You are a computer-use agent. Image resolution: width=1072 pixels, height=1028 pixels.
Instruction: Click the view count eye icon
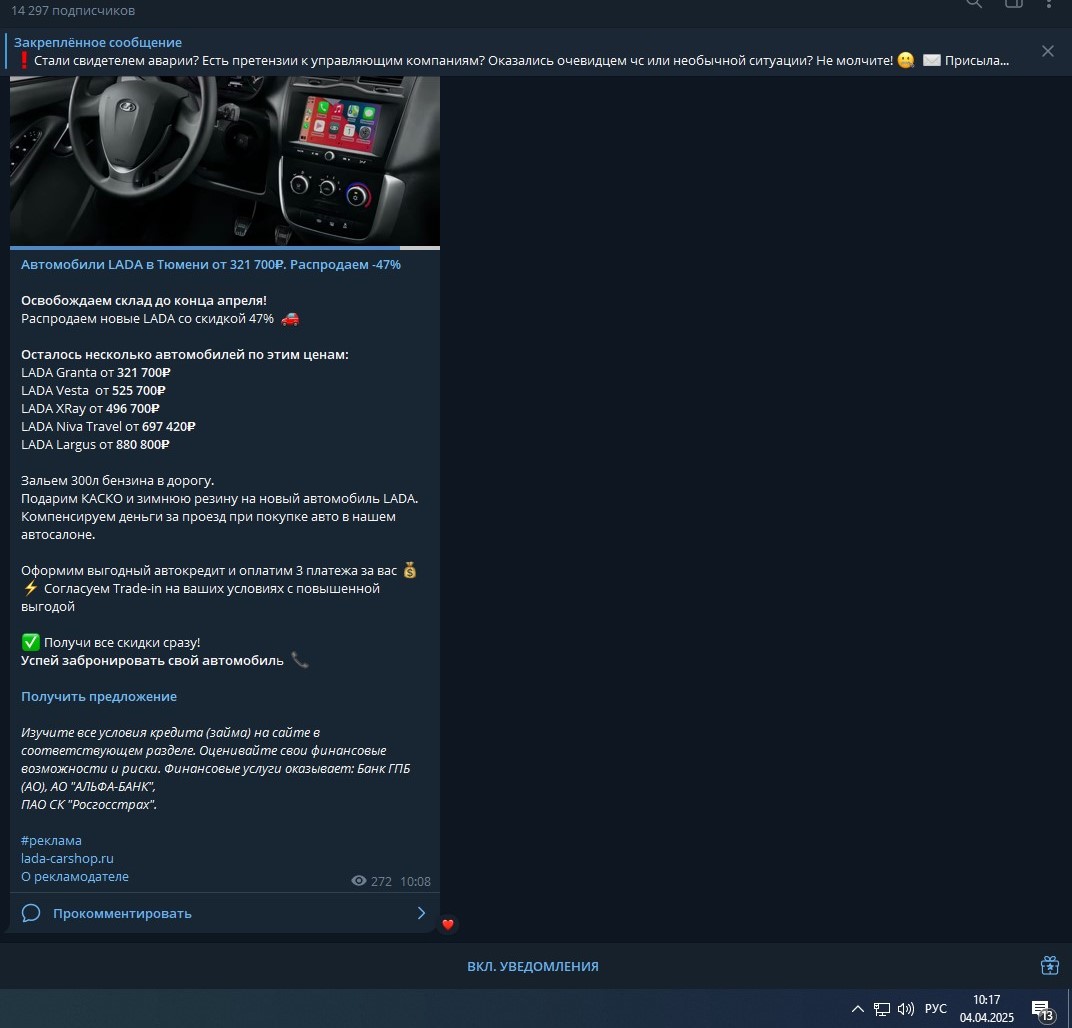(358, 881)
